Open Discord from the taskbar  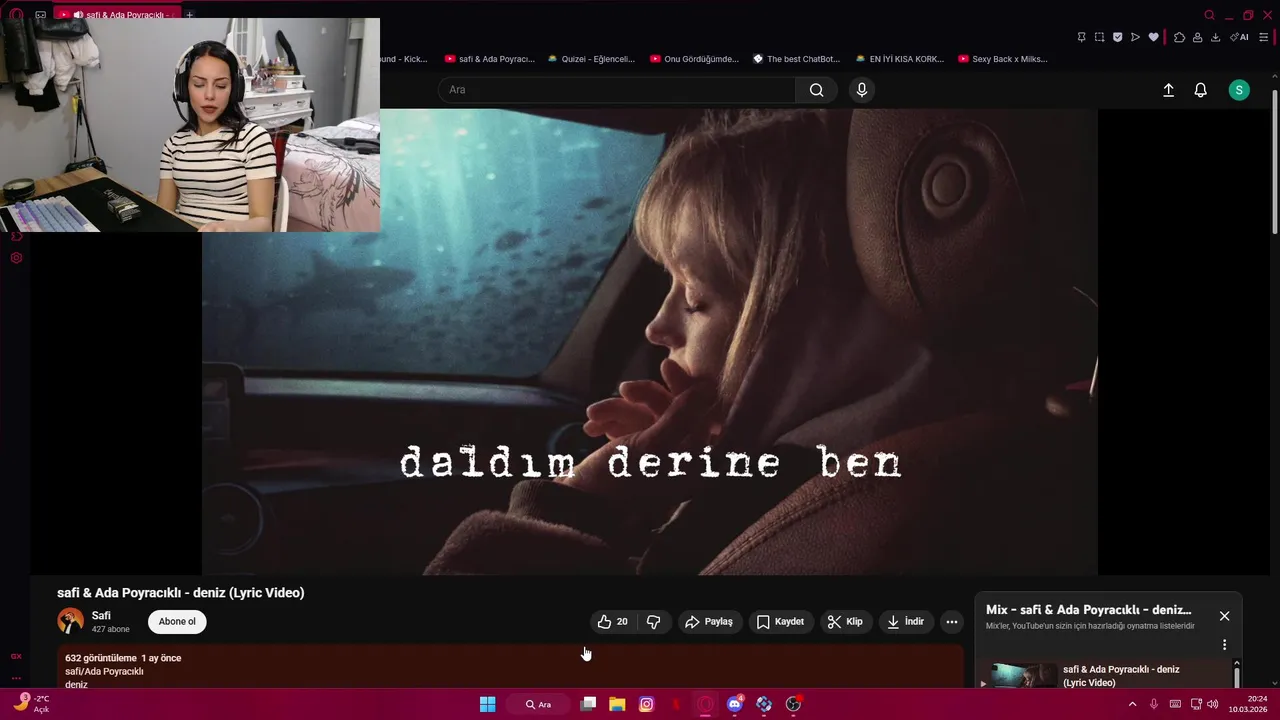point(735,704)
